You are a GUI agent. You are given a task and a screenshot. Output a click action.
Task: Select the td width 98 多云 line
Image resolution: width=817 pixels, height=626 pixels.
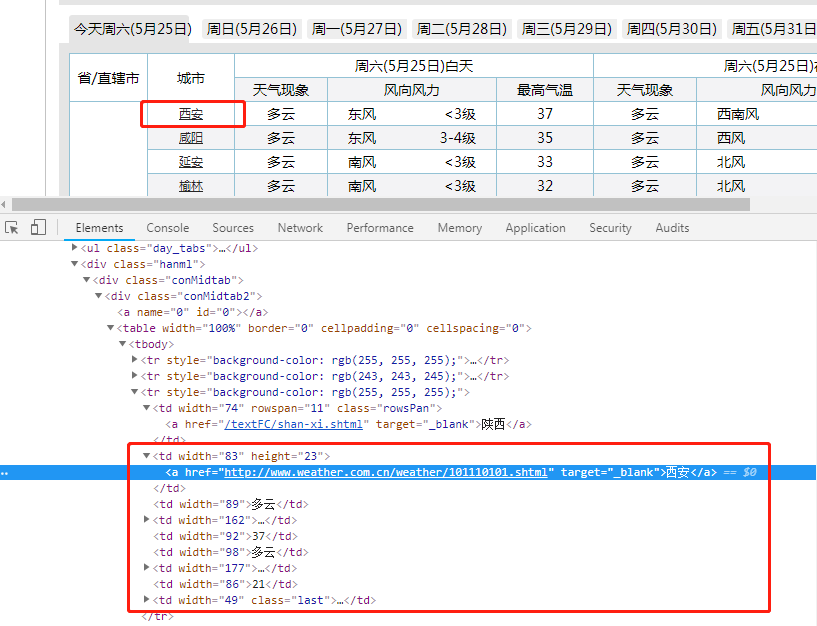point(231,552)
